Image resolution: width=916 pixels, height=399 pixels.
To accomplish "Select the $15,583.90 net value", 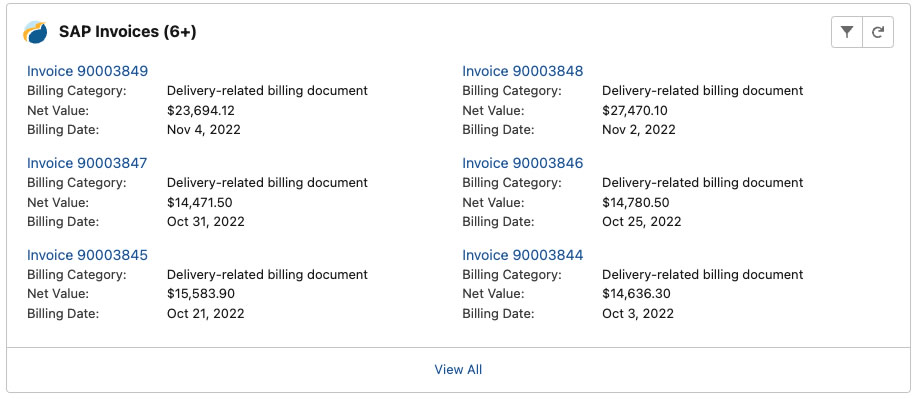I will pos(201,294).
